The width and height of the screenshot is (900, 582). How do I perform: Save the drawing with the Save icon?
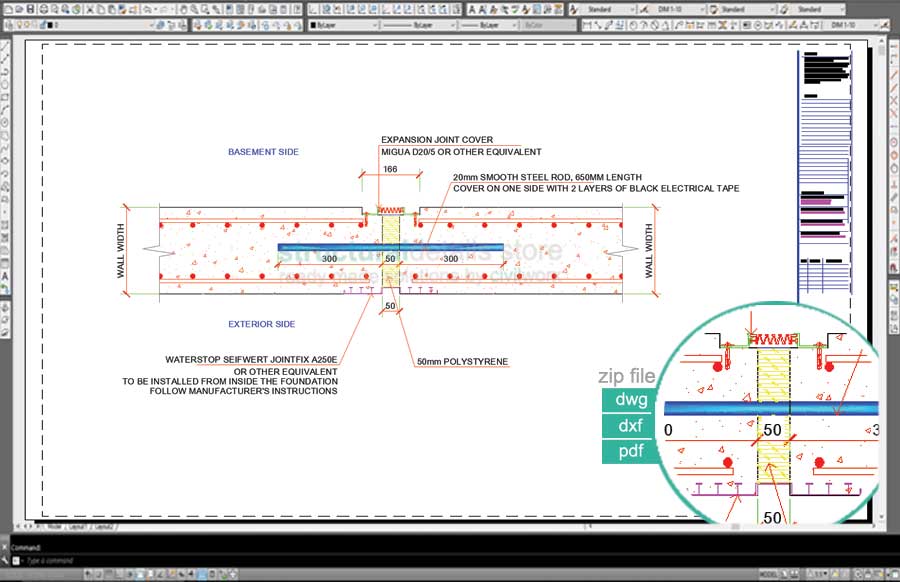click(x=29, y=9)
